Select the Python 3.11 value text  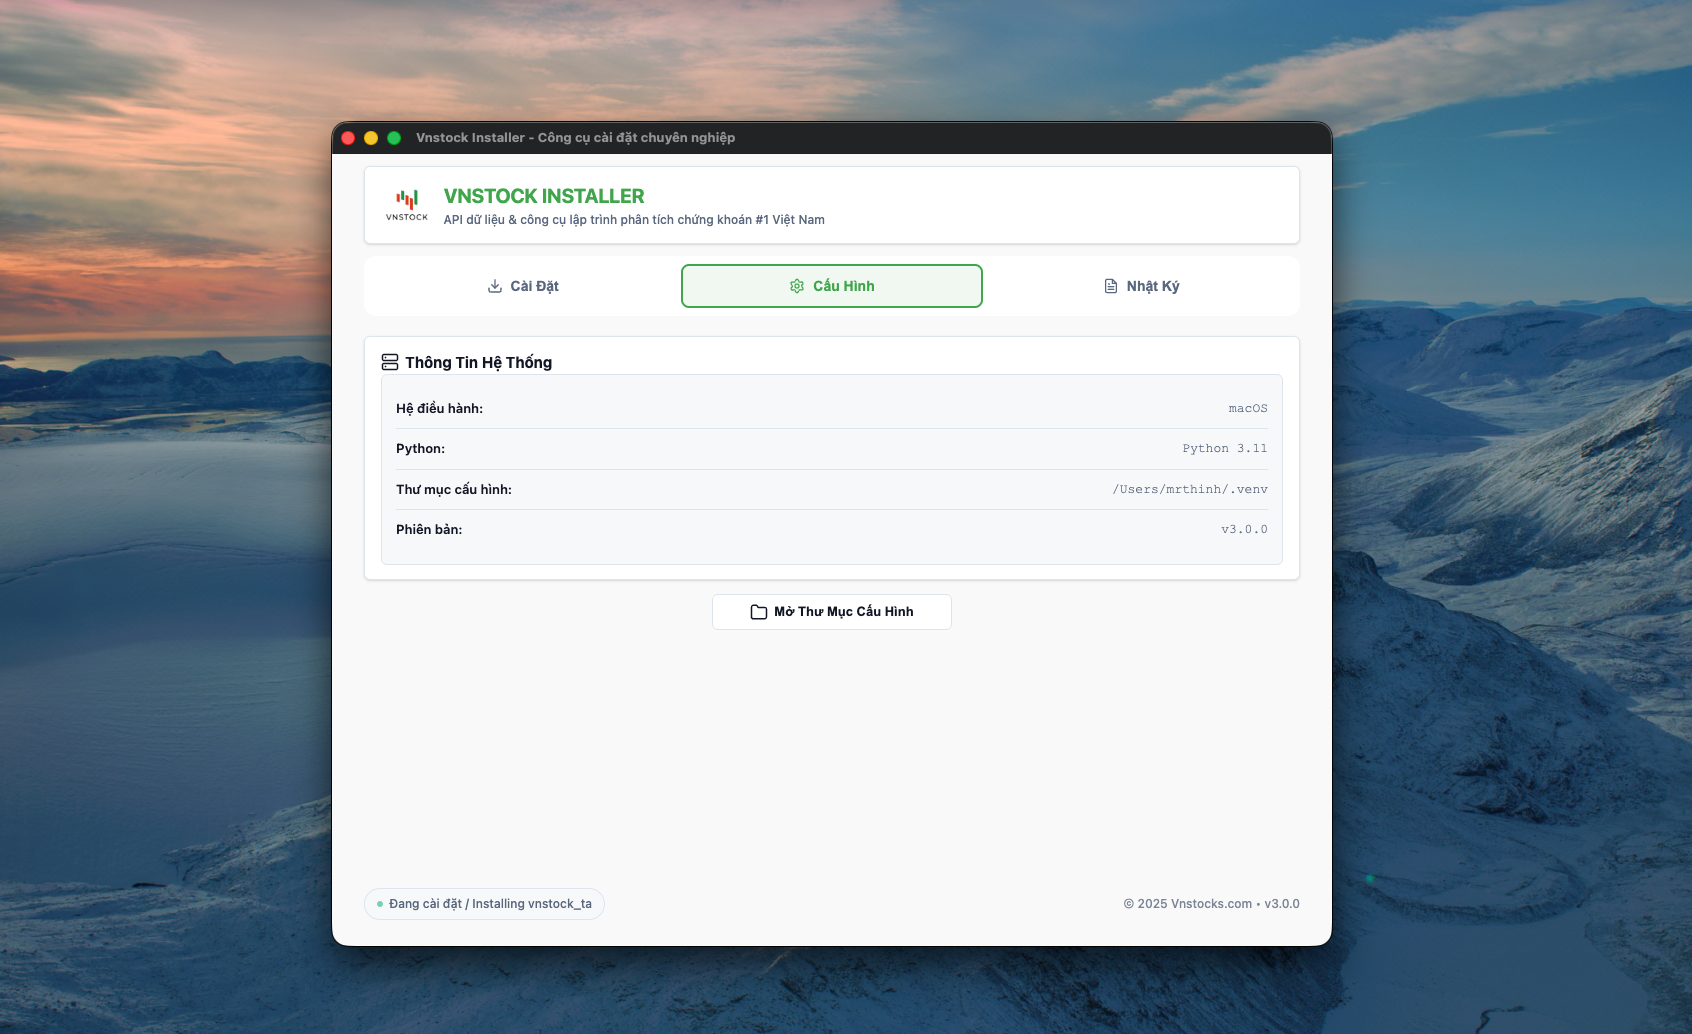click(x=1224, y=449)
